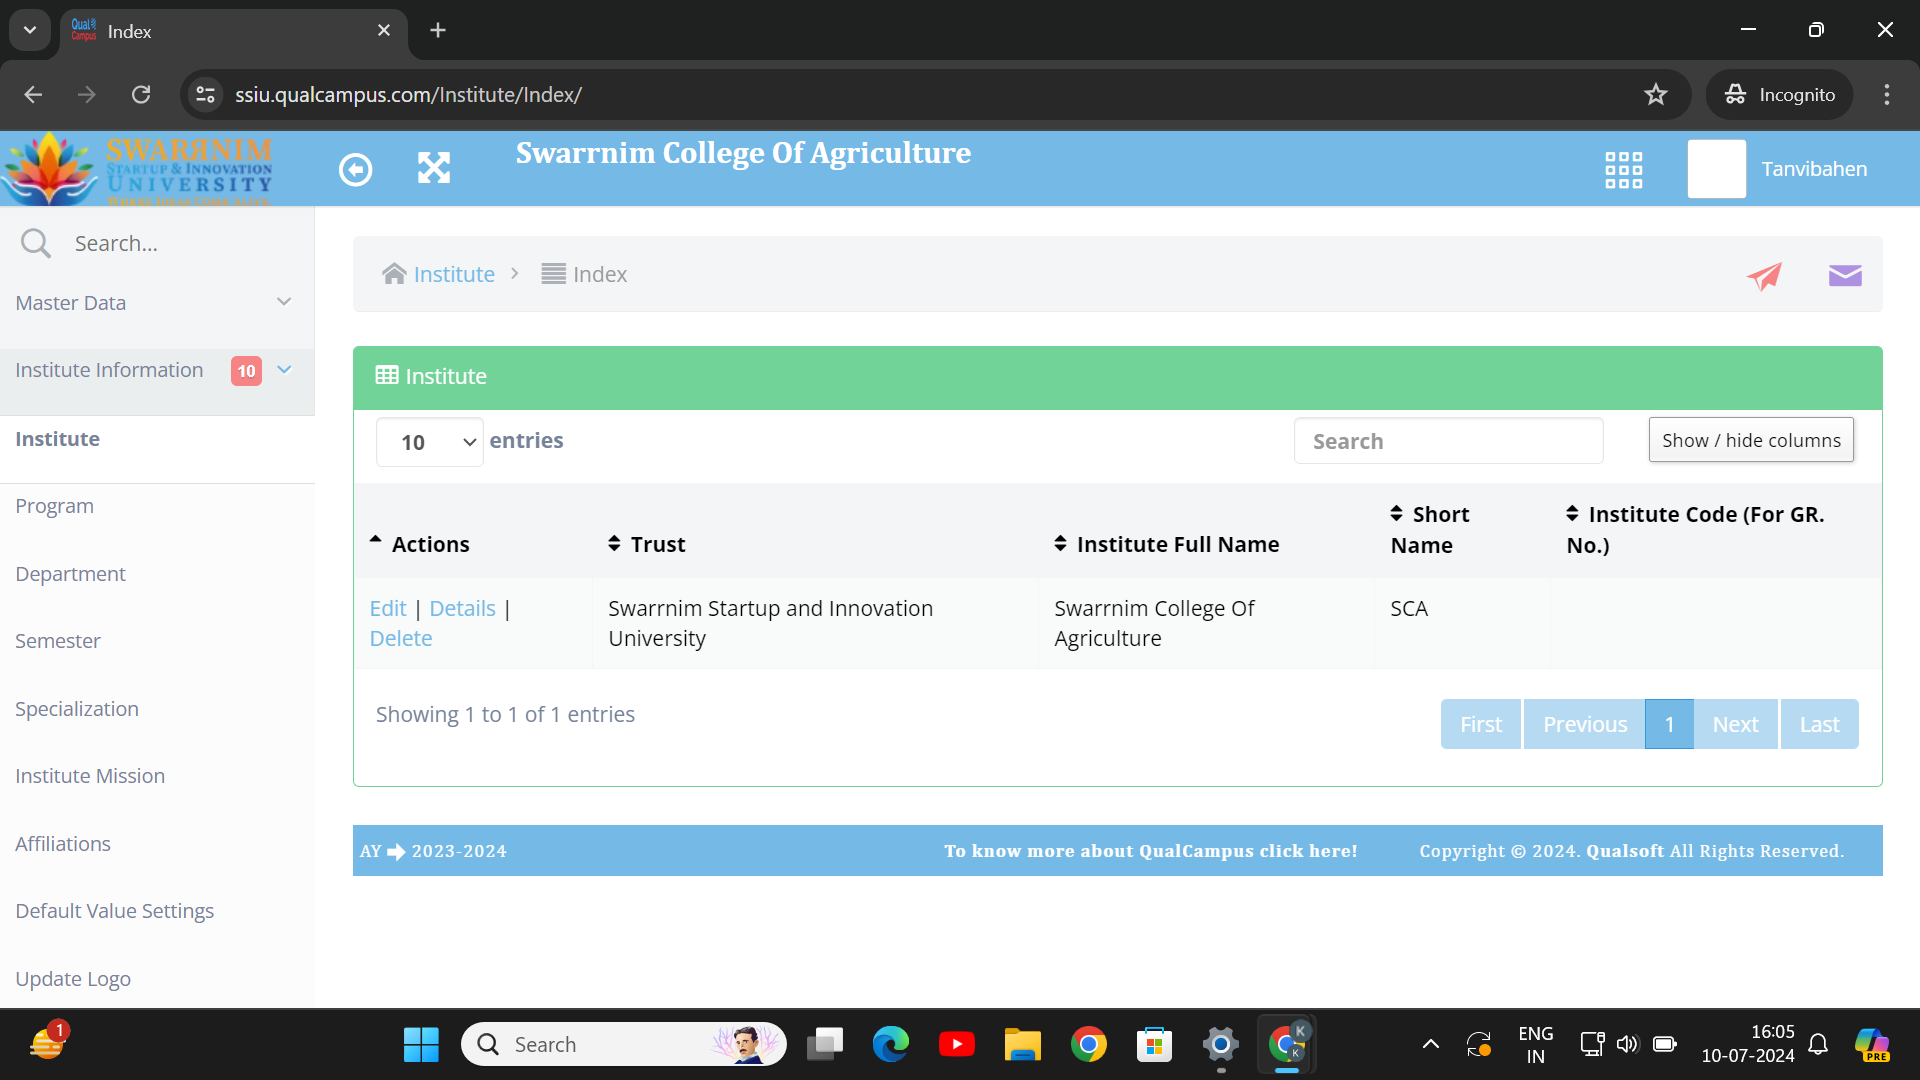
Task: Expand the Master Data menu
Action: (157, 303)
